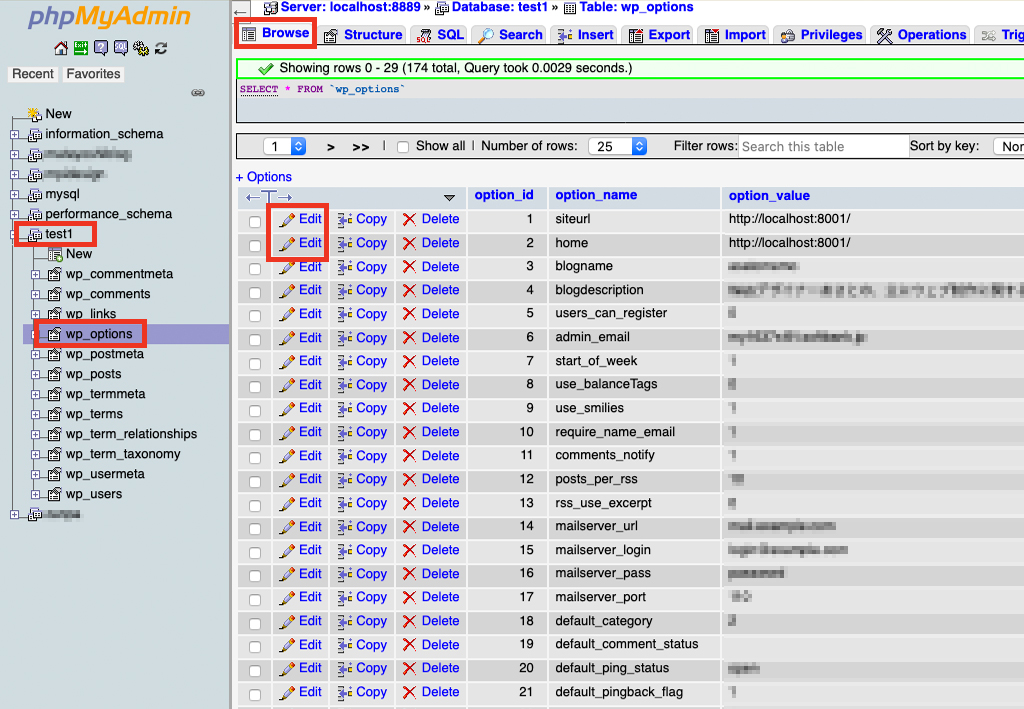Screen dimensions: 1024x709
Task: Enable the Show all checkbox
Action: tap(403, 147)
